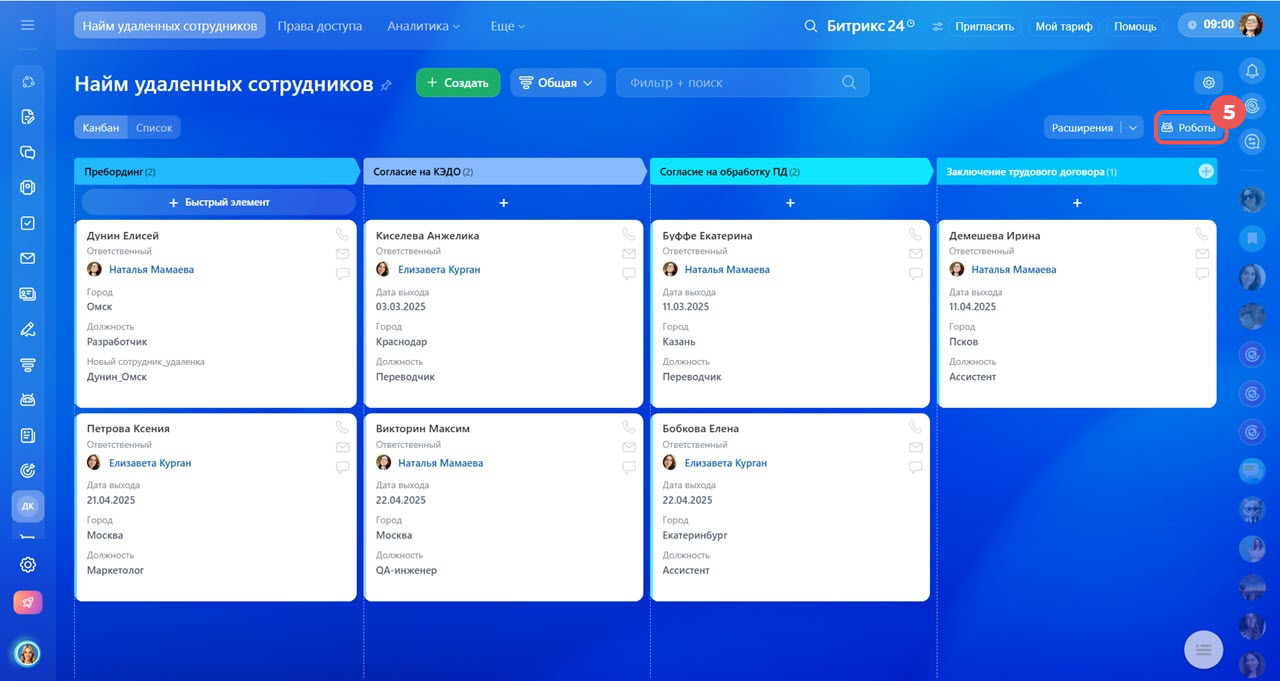Viewport: 1280px width, 681px height.
Task: Add a stage with the plus on Заключение трудового договора
Action: [1207, 172]
